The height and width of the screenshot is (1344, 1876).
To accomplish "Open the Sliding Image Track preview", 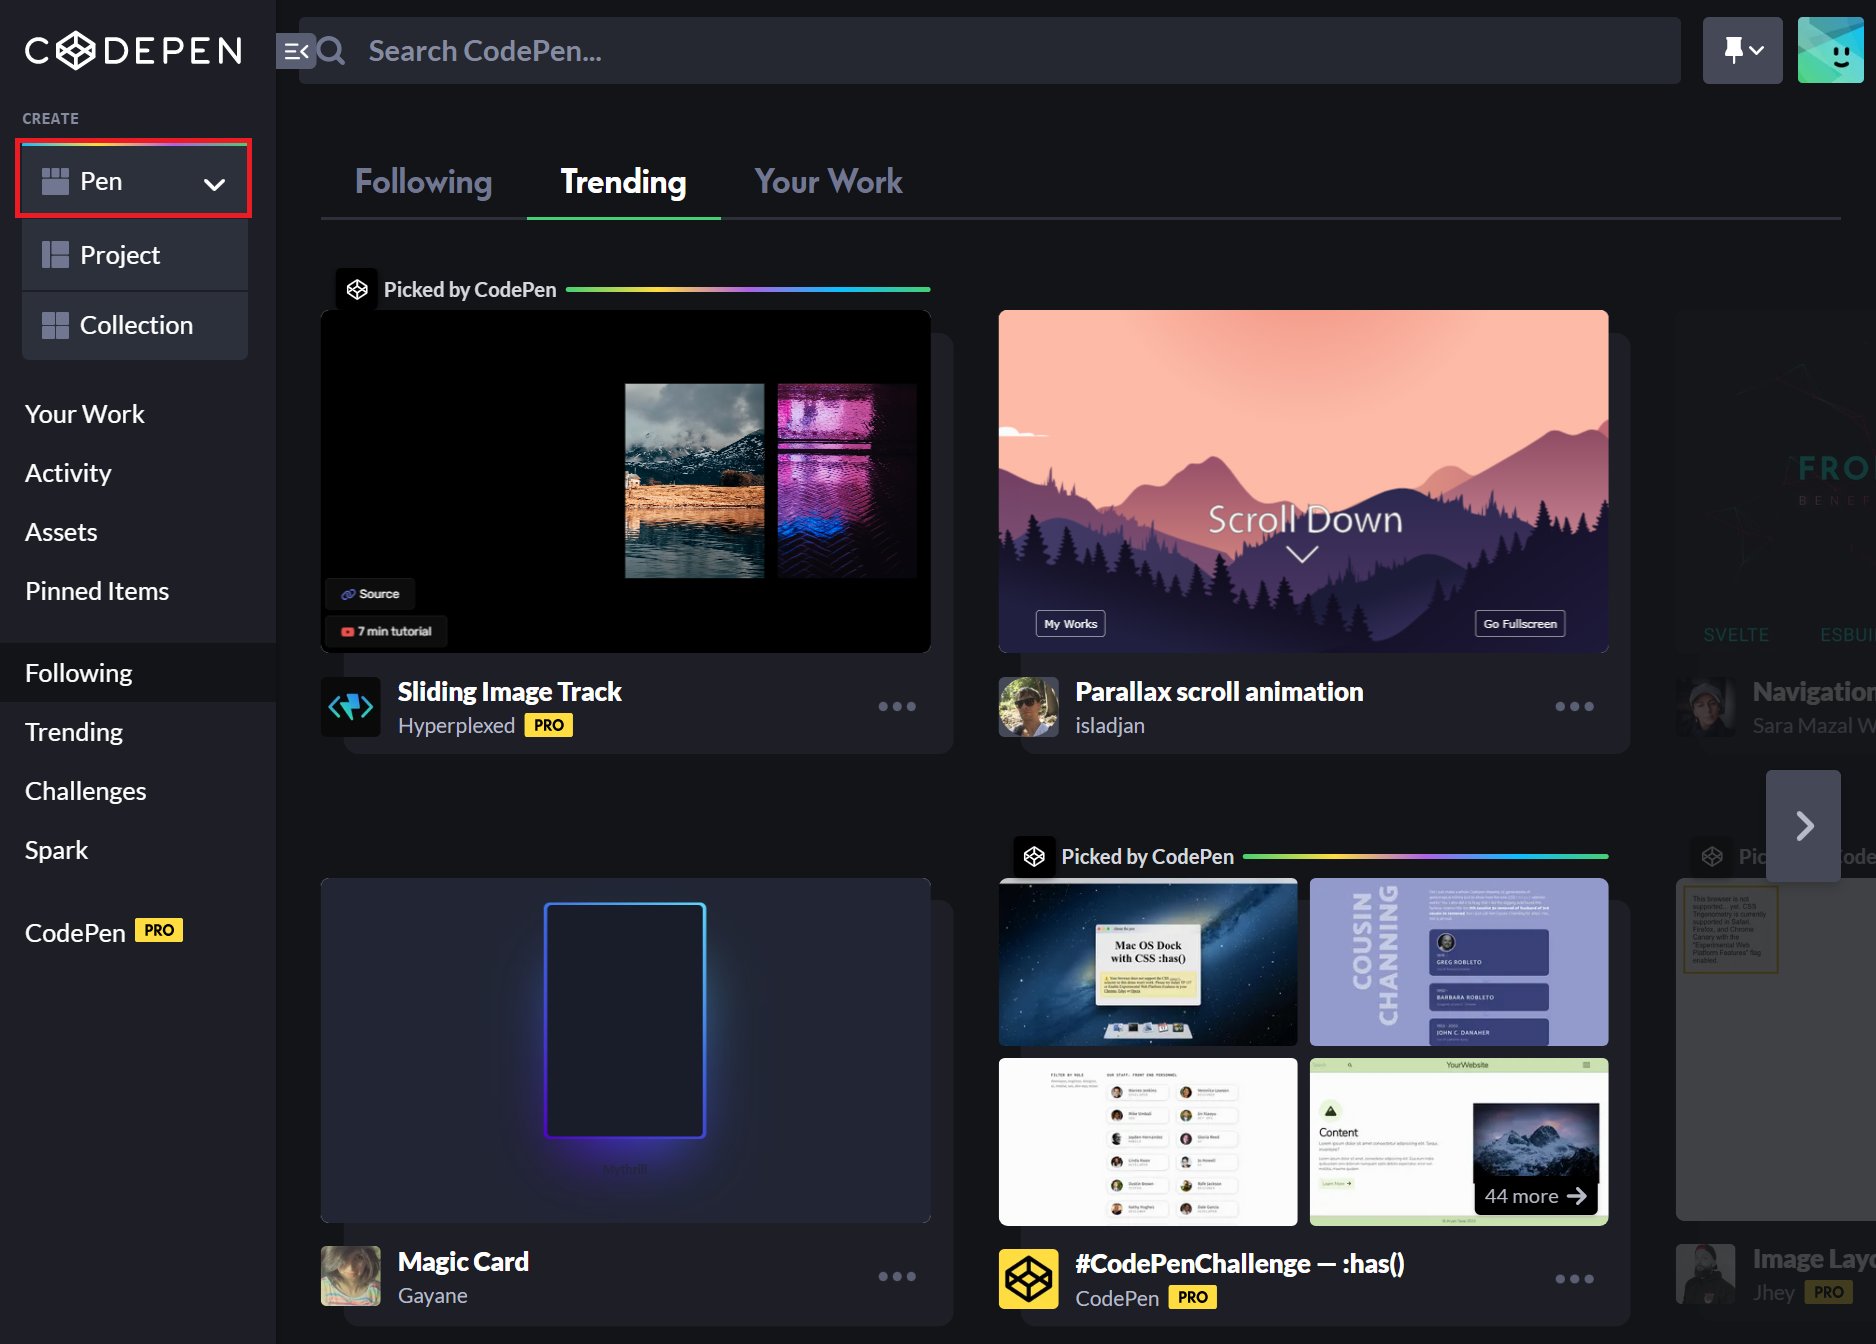I will [625, 481].
